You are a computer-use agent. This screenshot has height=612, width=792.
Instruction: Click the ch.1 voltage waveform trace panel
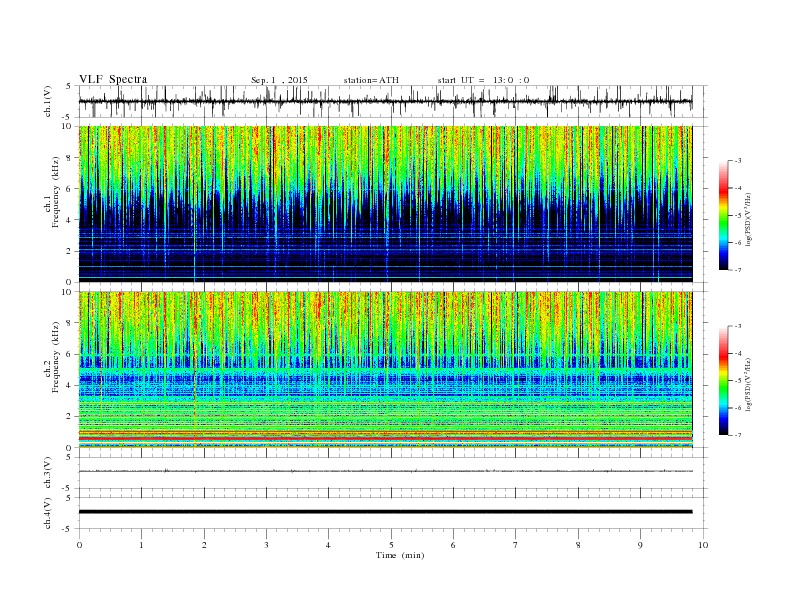point(393,101)
